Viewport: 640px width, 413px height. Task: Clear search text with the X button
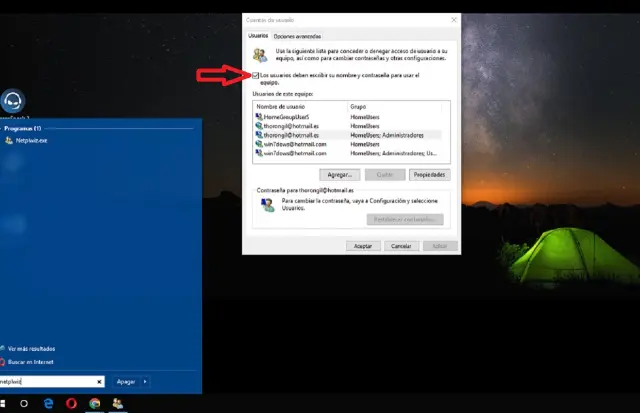pyautogui.click(x=98, y=381)
